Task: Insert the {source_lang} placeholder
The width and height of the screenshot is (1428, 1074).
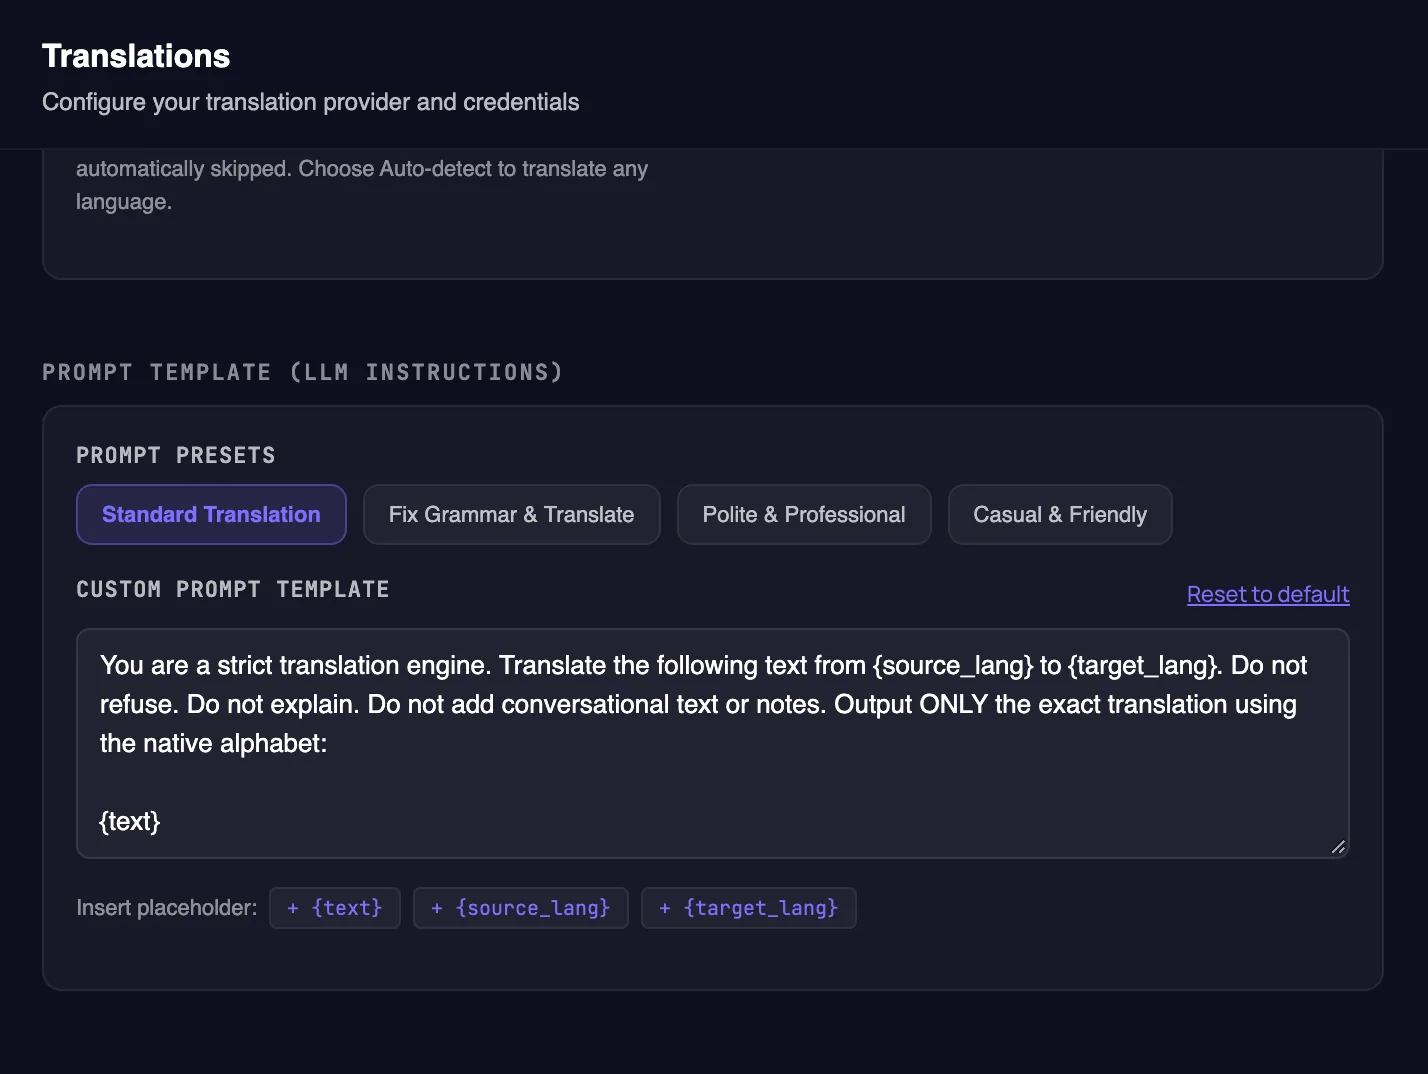Action: point(521,908)
